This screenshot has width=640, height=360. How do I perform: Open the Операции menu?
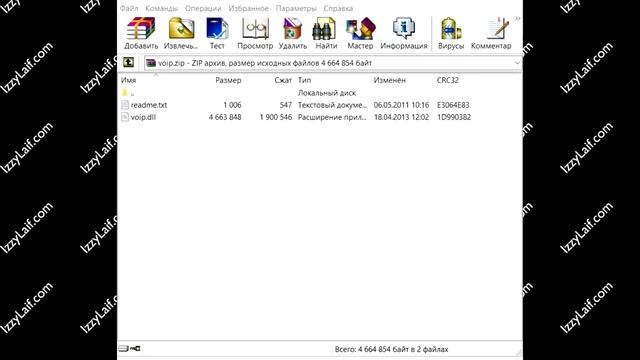203,8
